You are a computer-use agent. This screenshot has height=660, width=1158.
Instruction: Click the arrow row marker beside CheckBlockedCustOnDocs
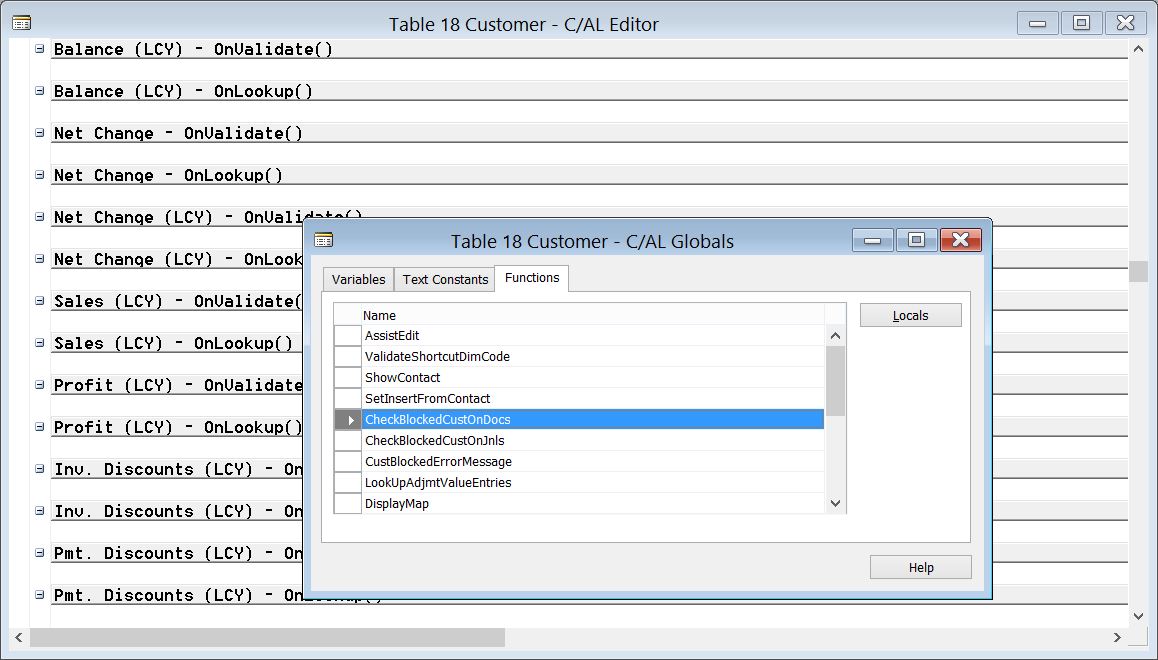click(348, 419)
